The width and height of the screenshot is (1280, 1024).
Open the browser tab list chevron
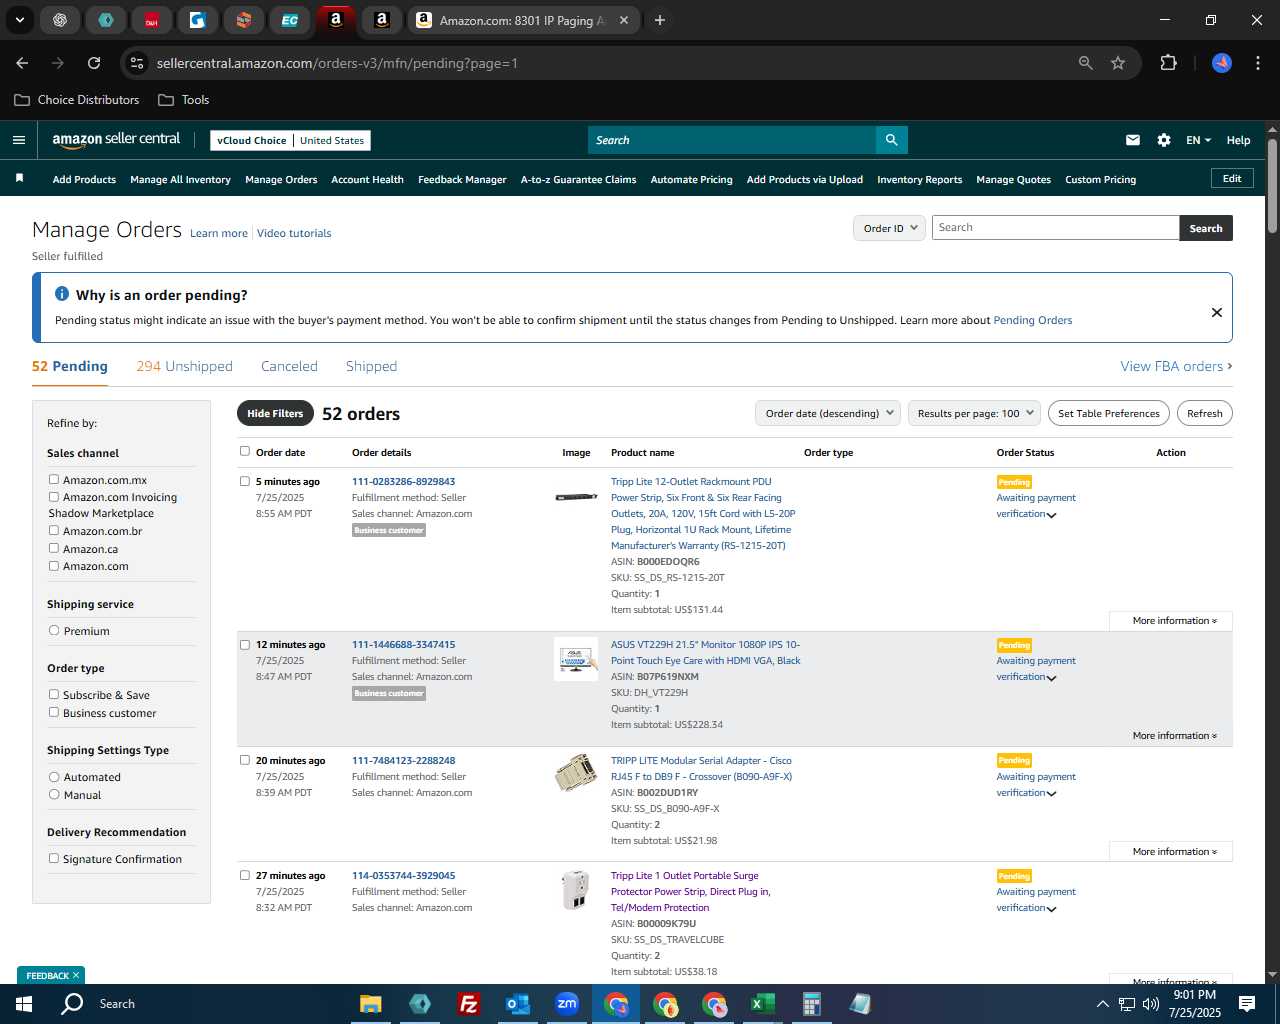(x=20, y=20)
